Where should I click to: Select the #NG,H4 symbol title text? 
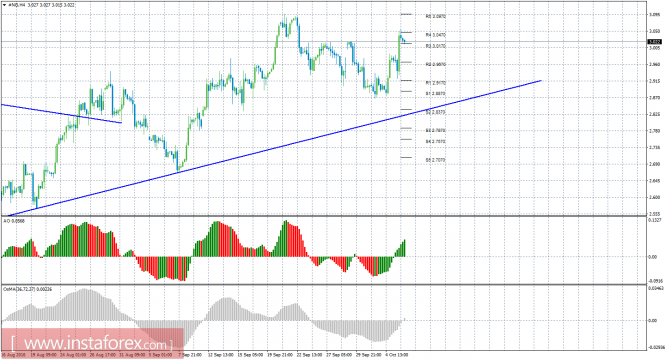17,5
